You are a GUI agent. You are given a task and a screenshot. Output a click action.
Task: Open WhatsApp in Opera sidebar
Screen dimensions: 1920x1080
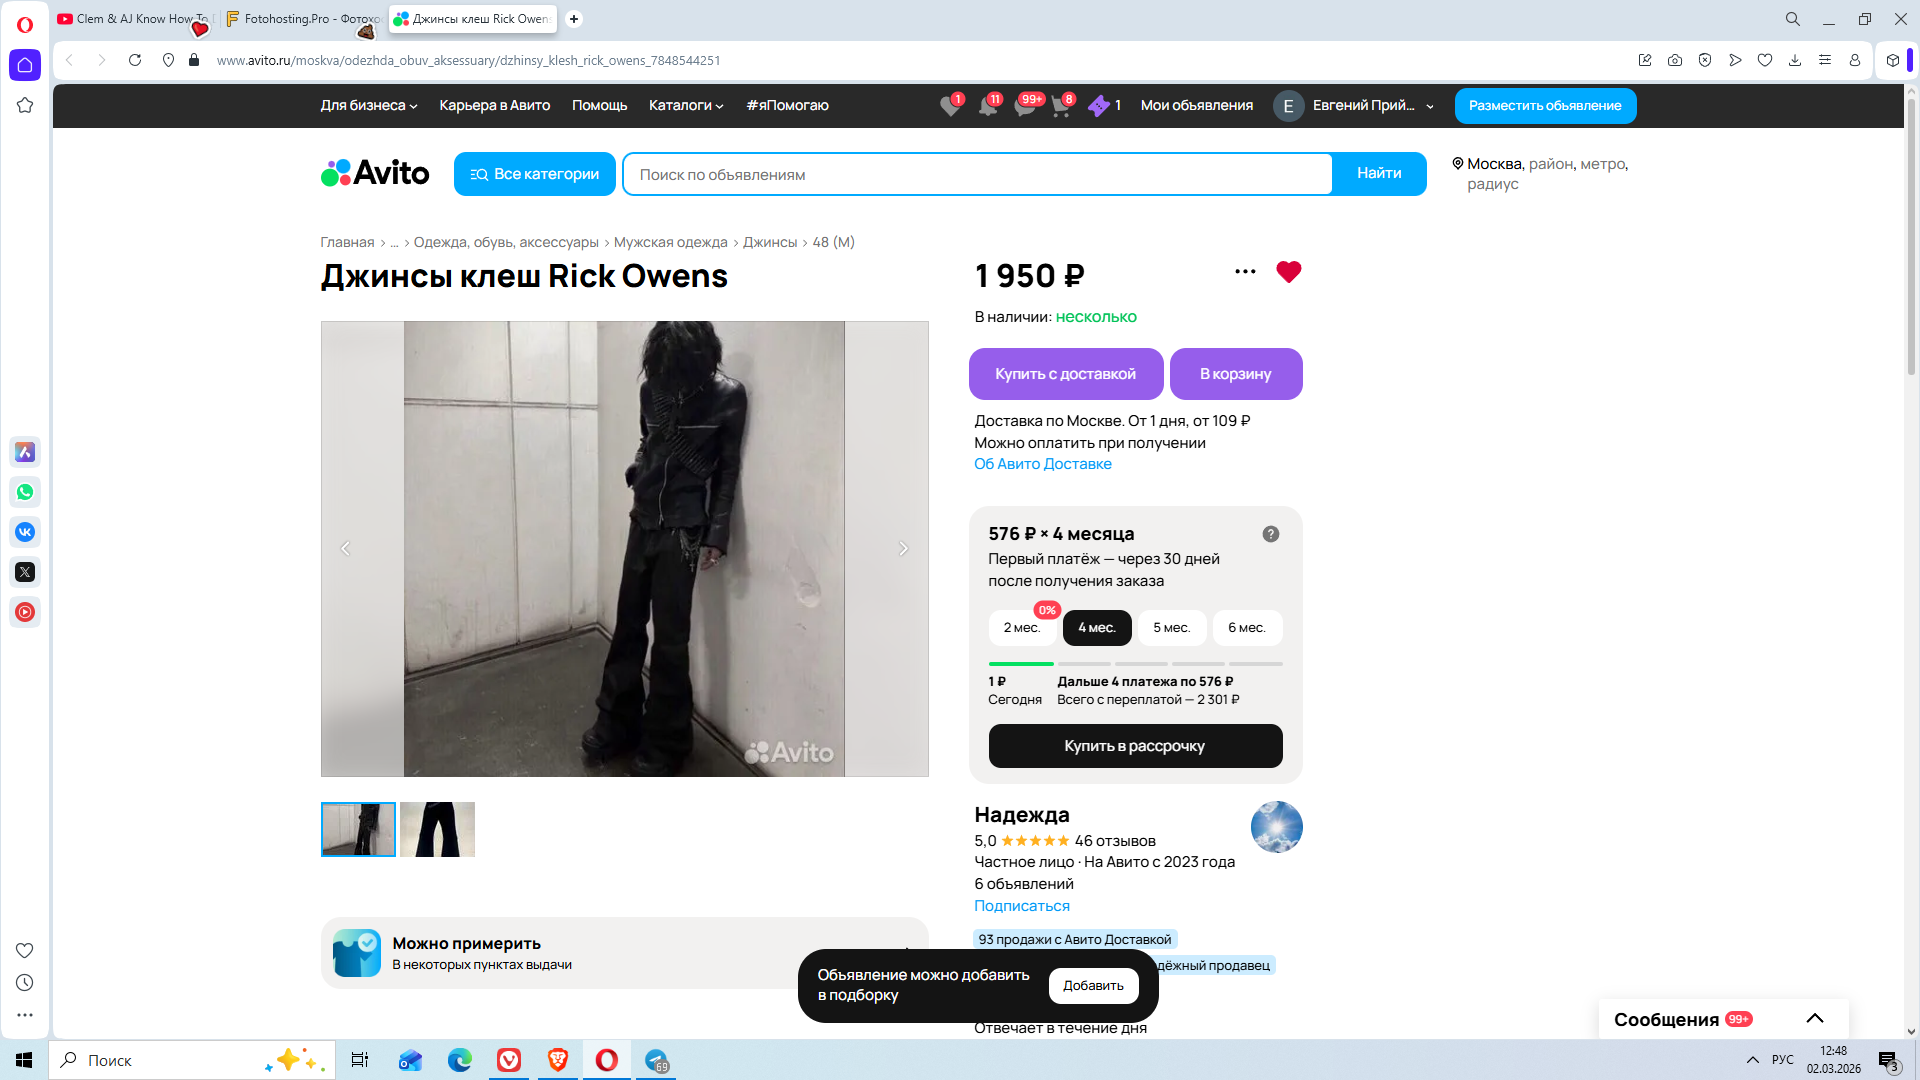(25, 492)
